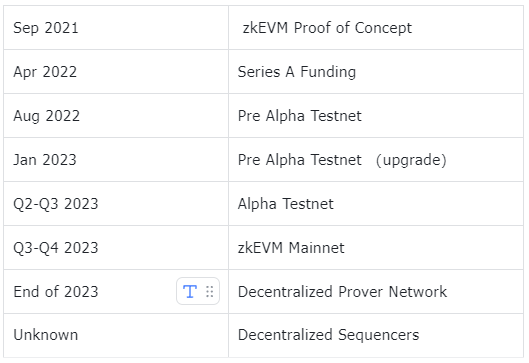Click the blue text type icon
This screenshot has height=363, width=529.
tap(190, 291)
